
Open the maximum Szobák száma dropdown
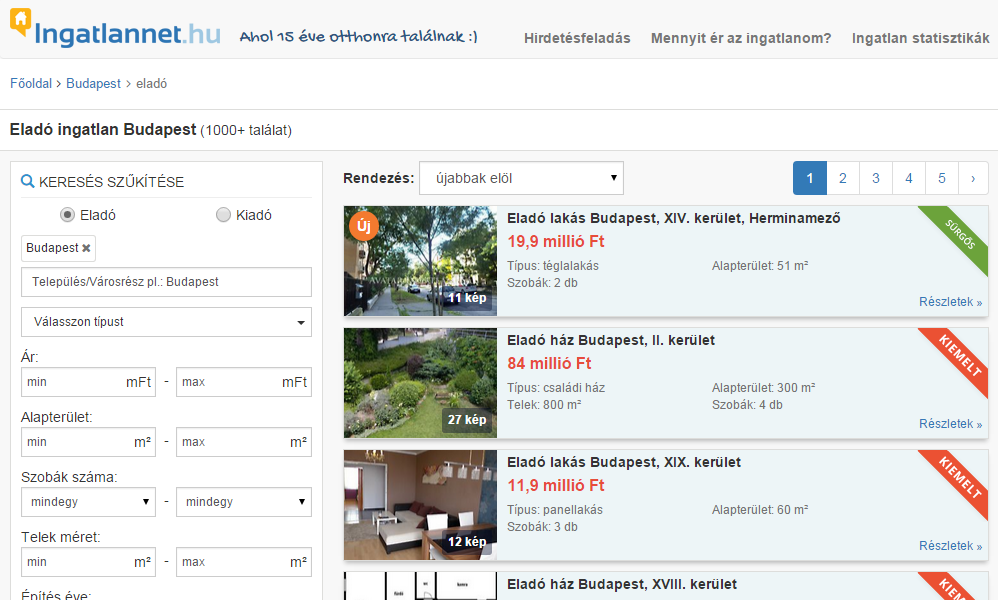[243, 502]
